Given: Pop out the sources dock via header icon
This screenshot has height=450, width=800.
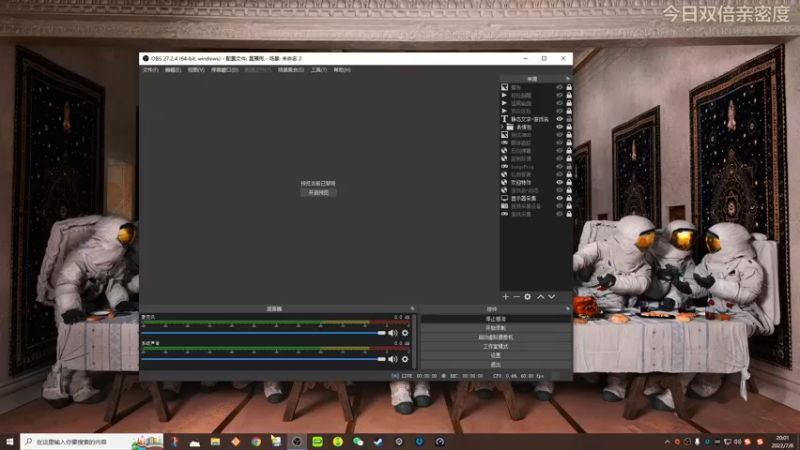Looking at the screenshot, I should [x=568, y=79].
